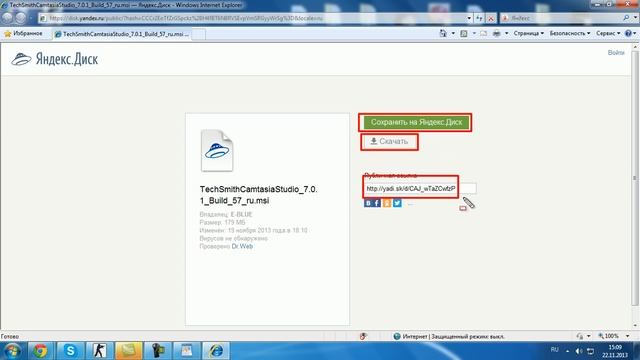Launch Google Chrome from taskbar

pos(40,351)
